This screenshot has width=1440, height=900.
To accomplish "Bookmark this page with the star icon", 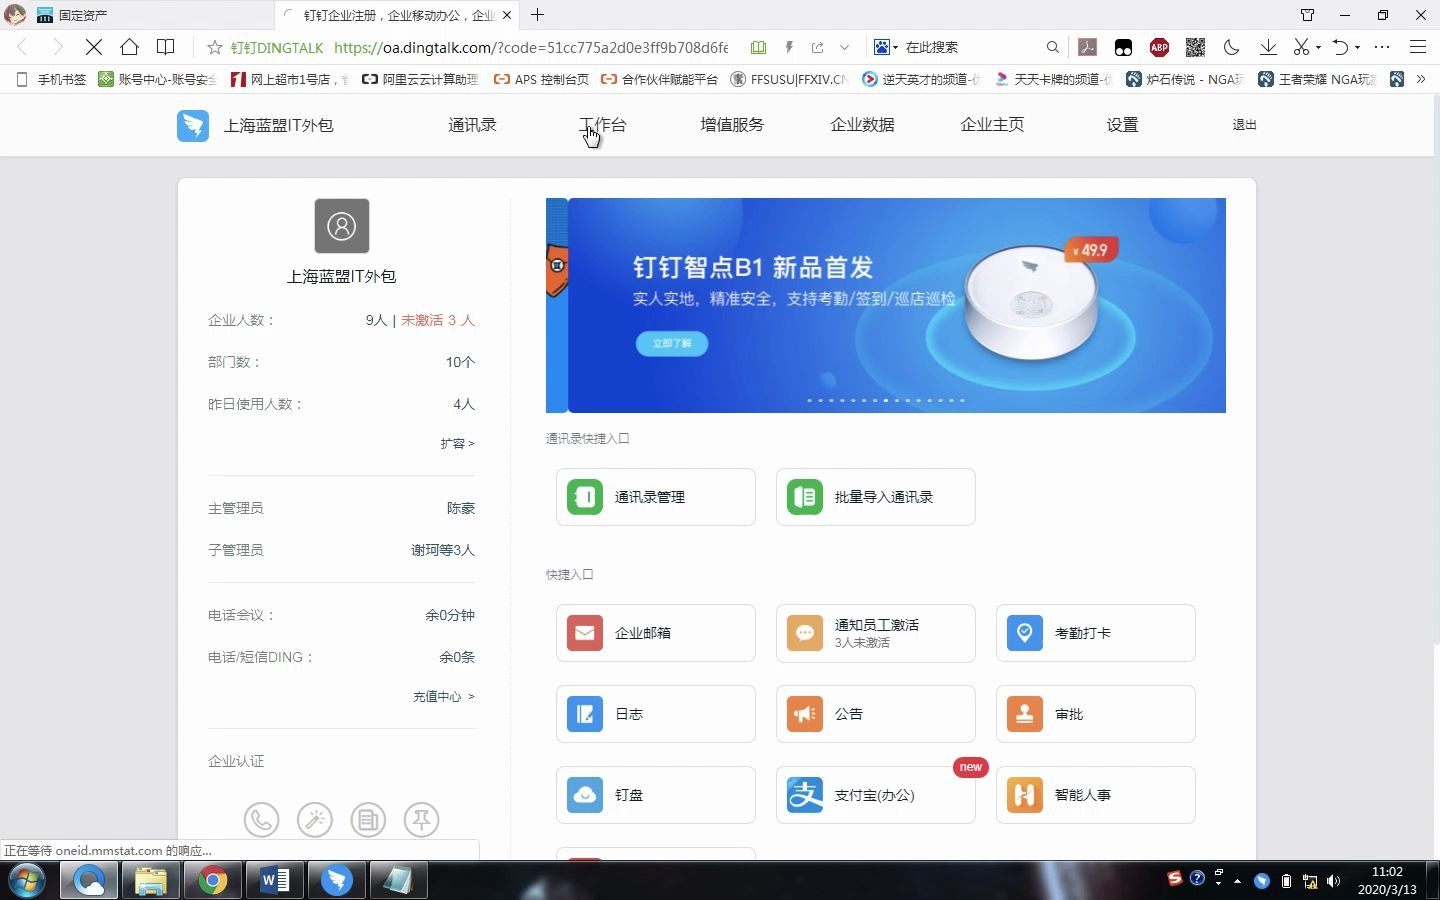I will click(214, 47).
